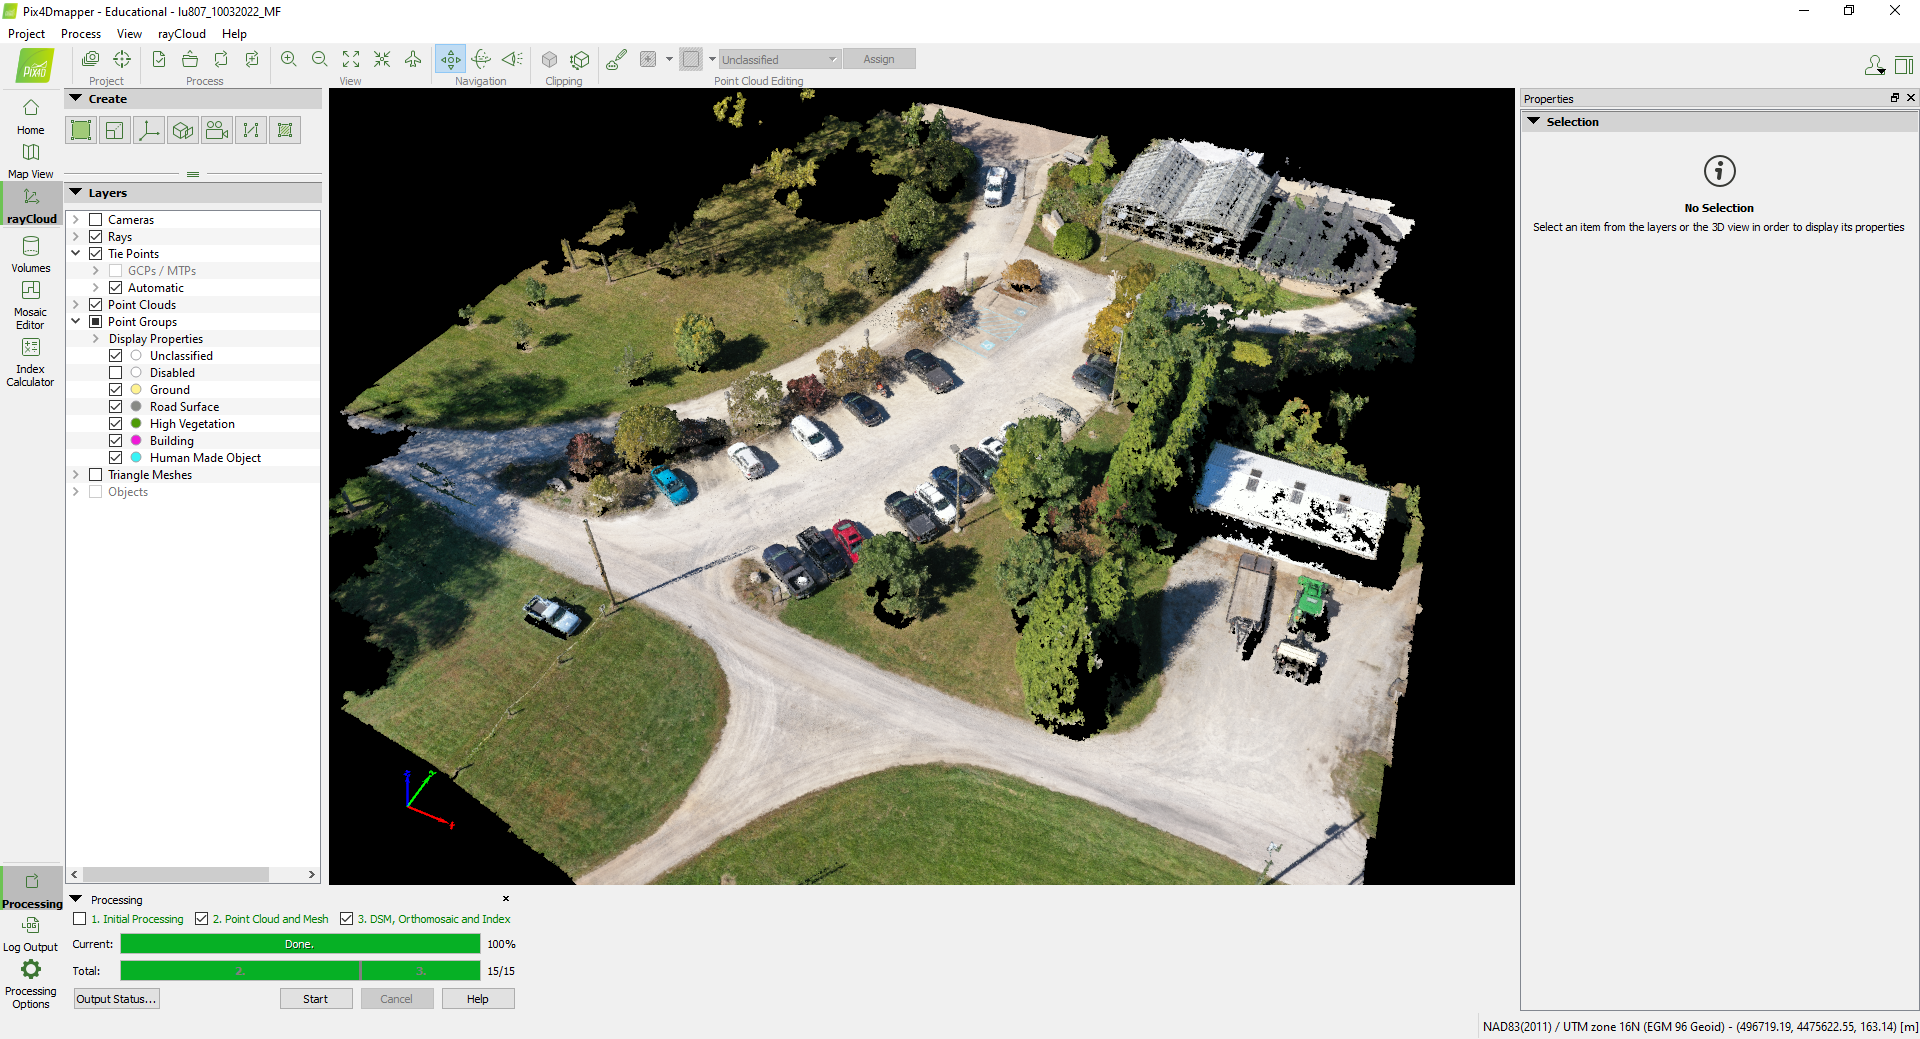Zoom out of the 3D view
The width and height of the screenshot is (1920, 1039).
pyautogui.click(x=320, y=59)
